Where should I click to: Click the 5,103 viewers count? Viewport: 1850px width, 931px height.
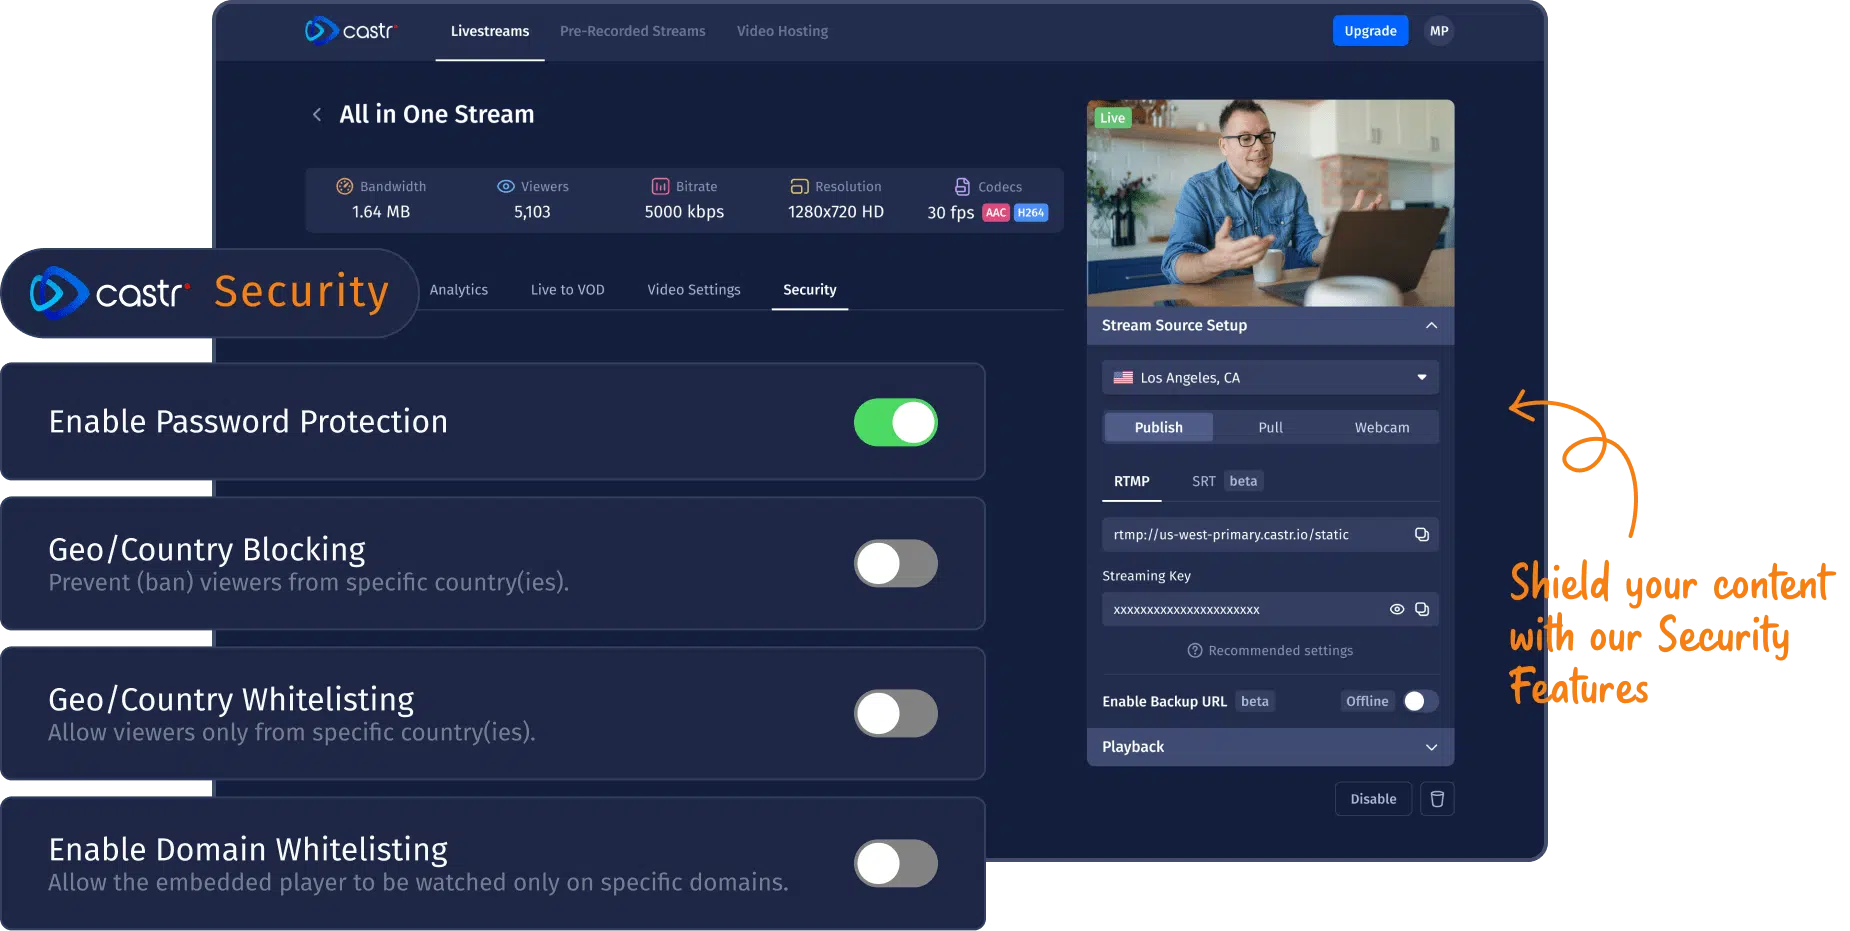pyautogui.click(x=532, y=213)
